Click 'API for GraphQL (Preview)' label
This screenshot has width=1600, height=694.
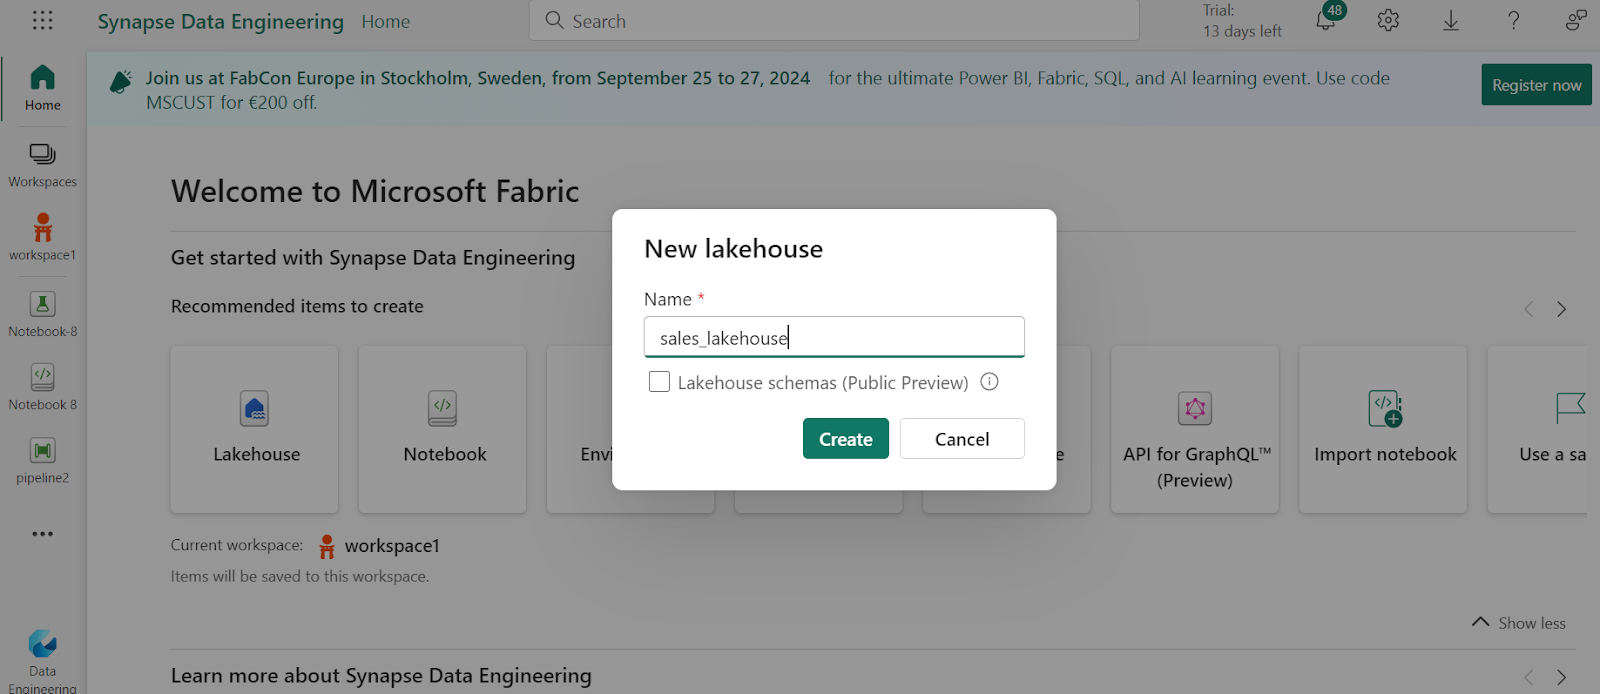click(x=1196, y=467)
